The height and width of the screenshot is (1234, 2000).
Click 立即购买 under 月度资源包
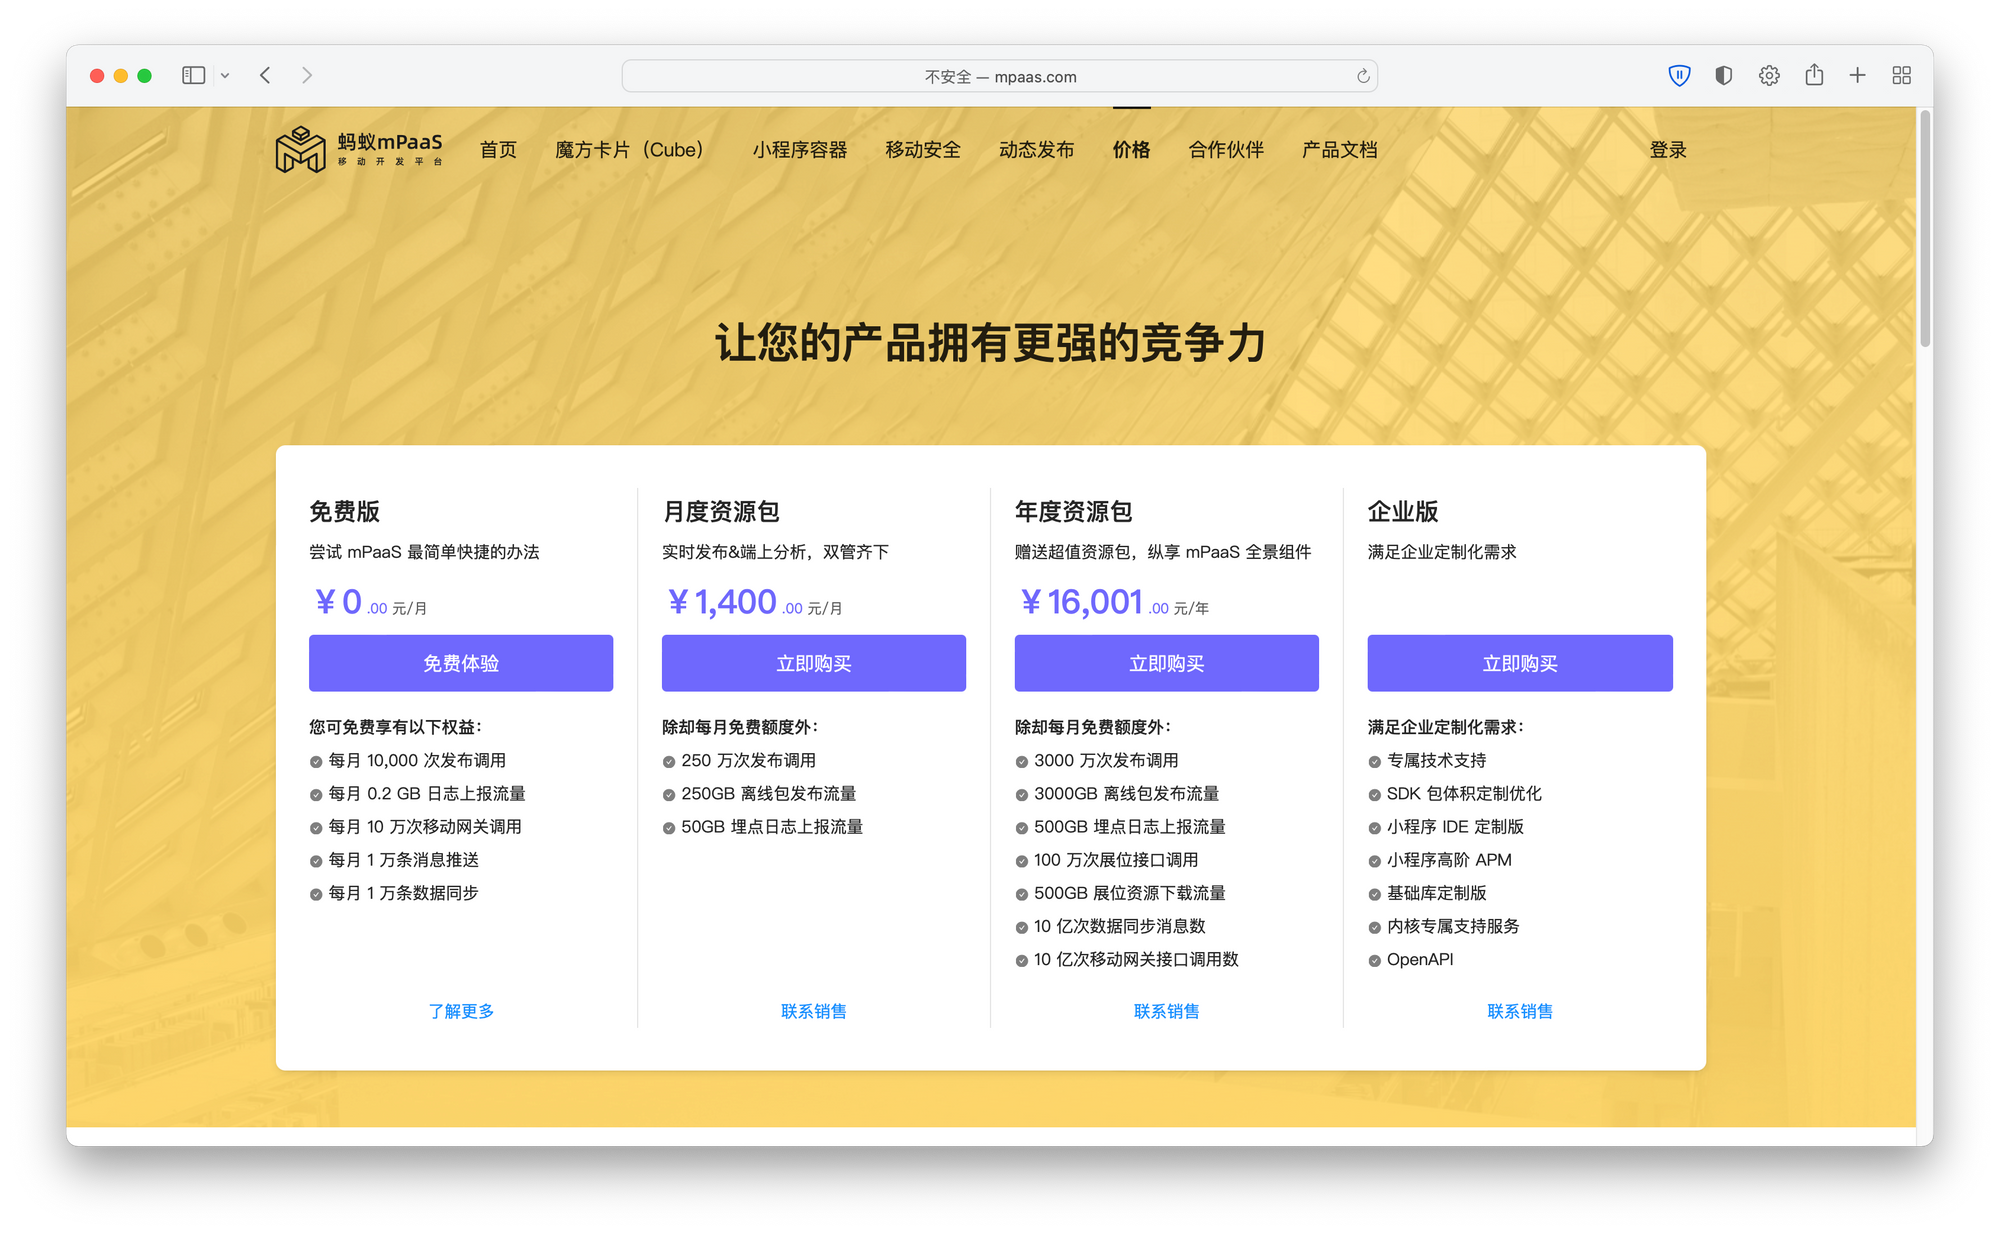814,663
